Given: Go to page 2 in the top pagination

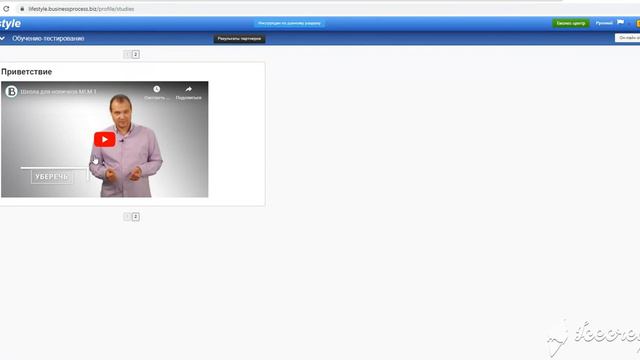Looking at the screenshot, I should click(136, 54).
